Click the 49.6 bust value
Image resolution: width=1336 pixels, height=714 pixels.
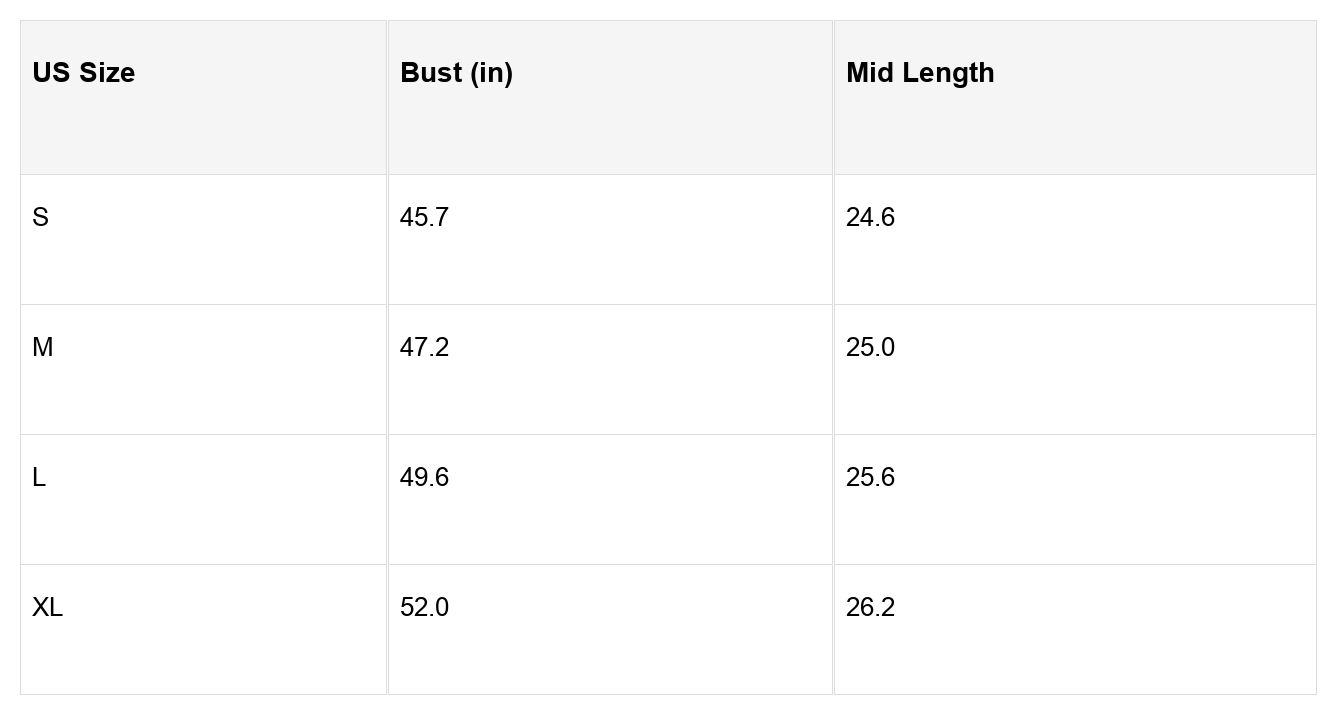click(424, 477)
